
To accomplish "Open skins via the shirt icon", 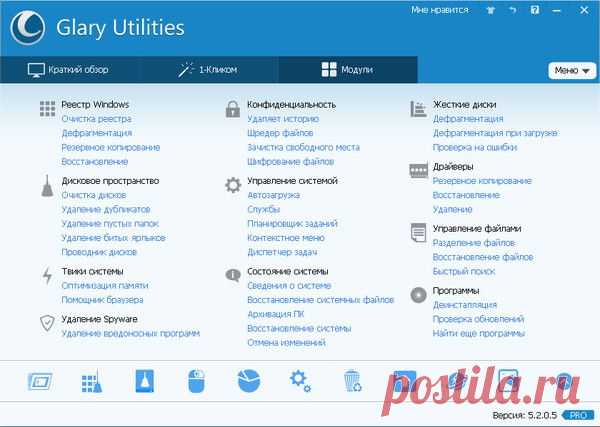I will pos(490,10).
